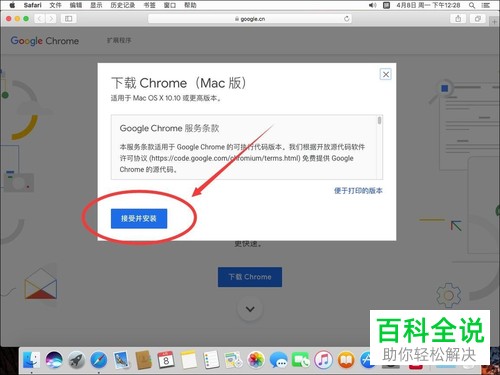Click the google.cn address bar
Viewport: 500px width, 375px height.
(x=250, y=19)
